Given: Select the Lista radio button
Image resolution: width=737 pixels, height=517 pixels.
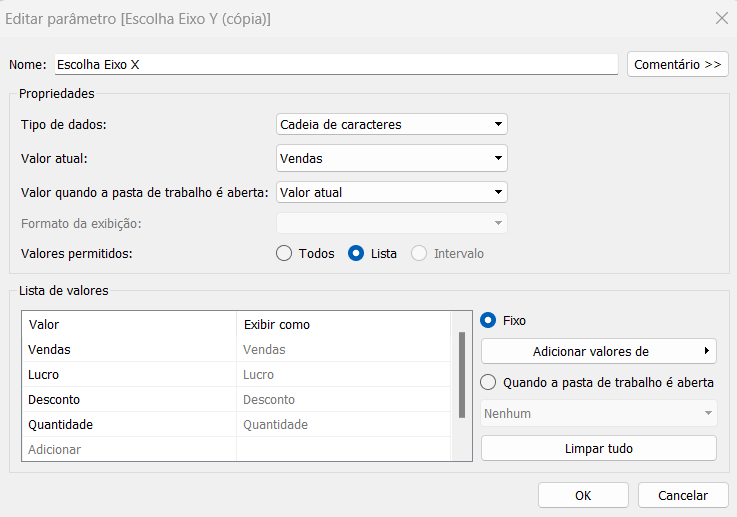Looking at the screenshot, I should (356, 253).
